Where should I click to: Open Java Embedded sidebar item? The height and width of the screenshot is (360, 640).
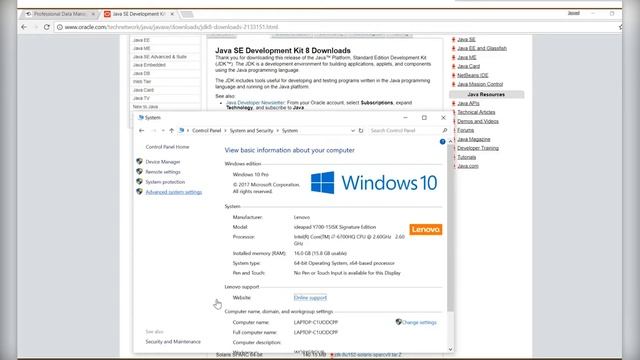(x=149, y=65)
